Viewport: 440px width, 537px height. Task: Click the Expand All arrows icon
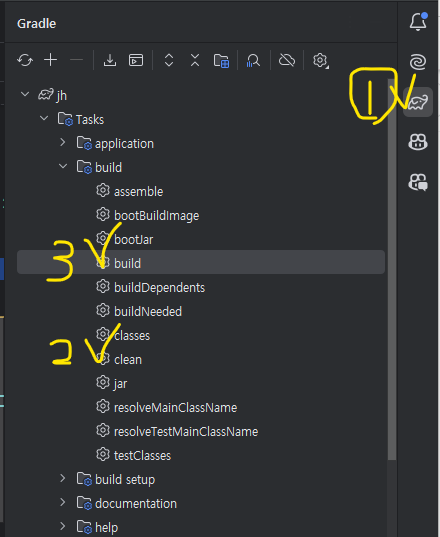coord(169,60)
